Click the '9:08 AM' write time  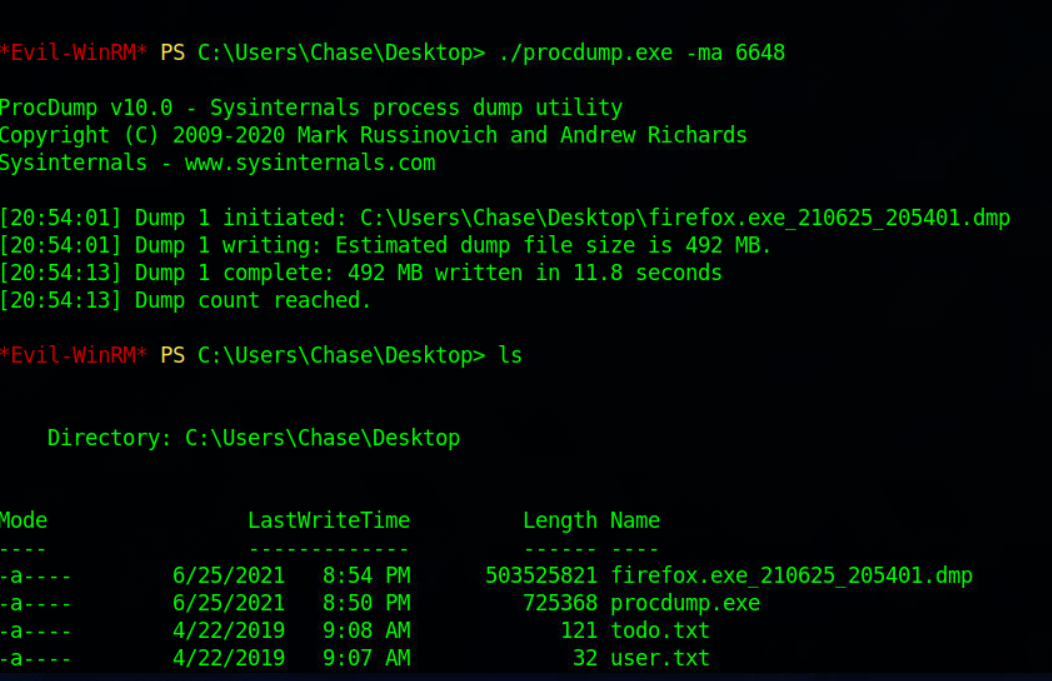[366, 631]
